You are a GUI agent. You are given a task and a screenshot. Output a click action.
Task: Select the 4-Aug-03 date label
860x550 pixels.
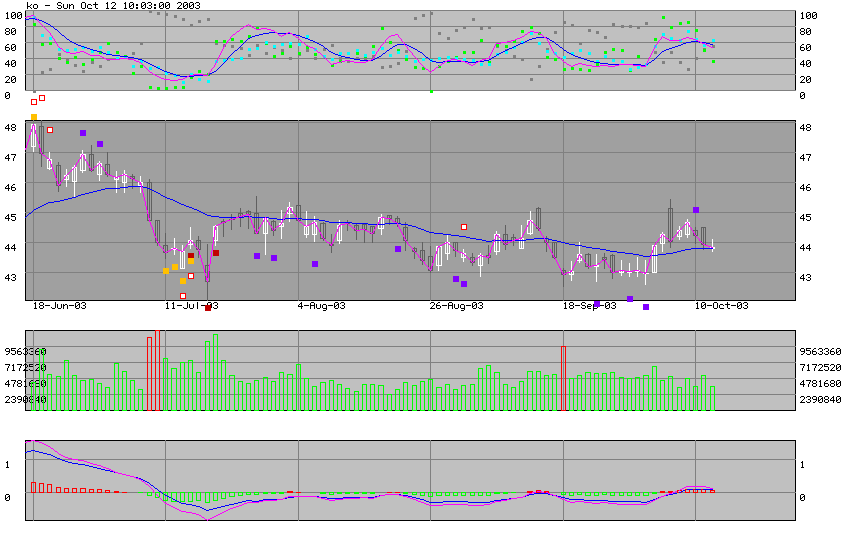click(x=322, y=306)
